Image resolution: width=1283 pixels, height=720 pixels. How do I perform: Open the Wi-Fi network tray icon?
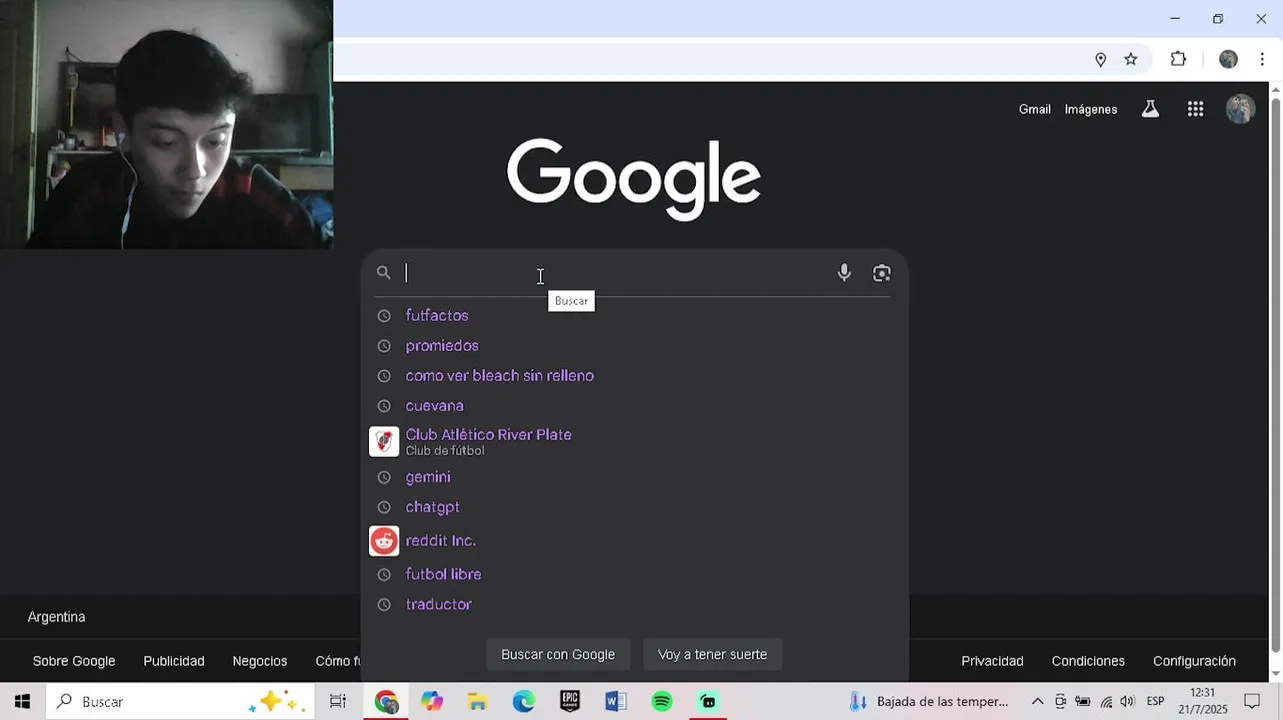click(x=1106, y=702)
